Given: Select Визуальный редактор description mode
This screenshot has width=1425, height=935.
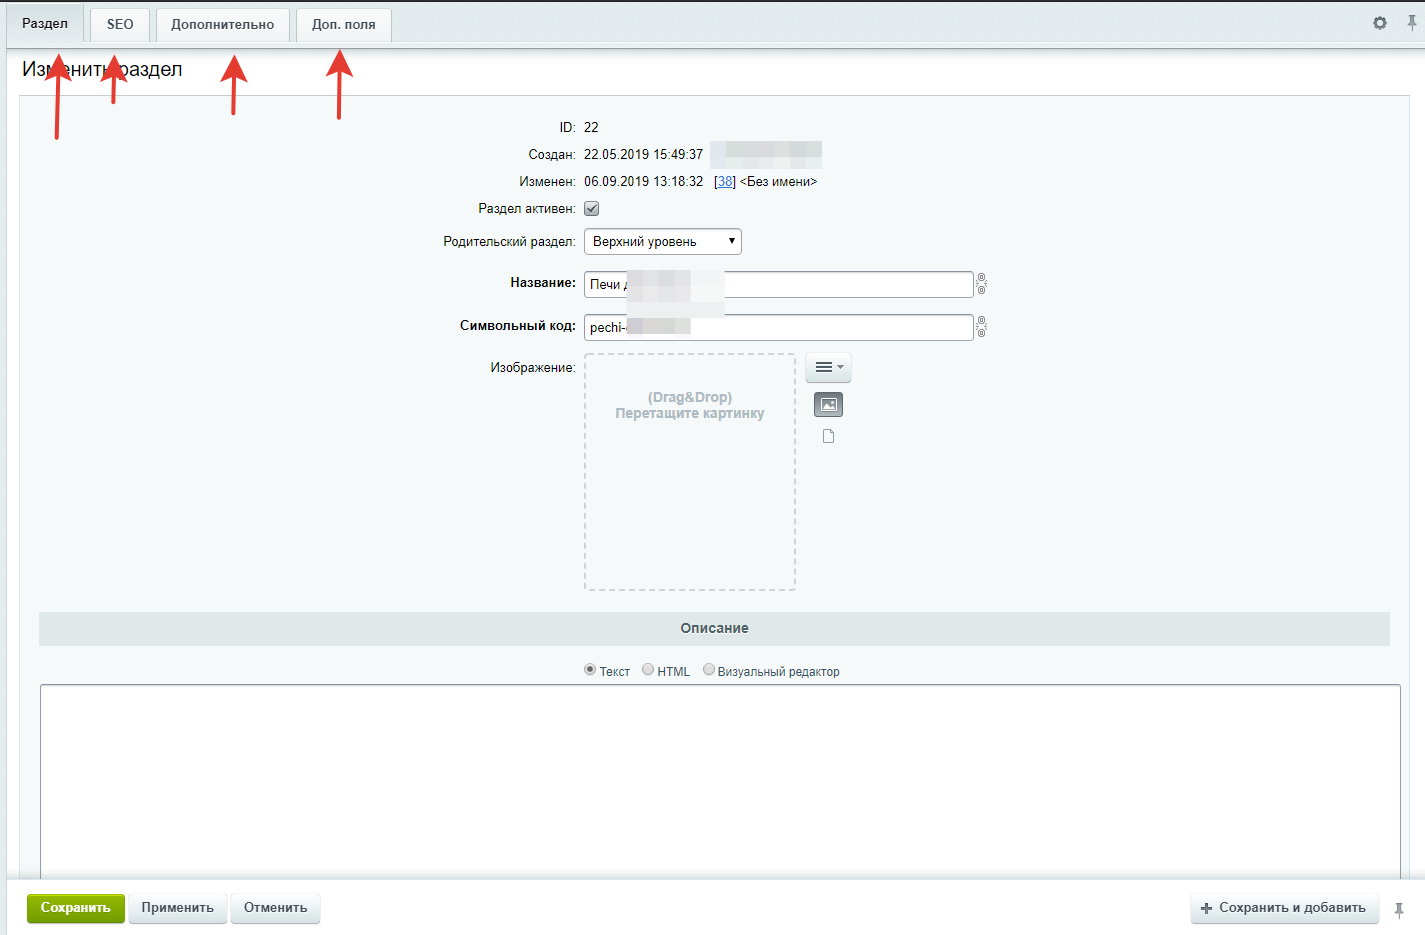Looking at the screenshot, I should click(x=709, y=670).
